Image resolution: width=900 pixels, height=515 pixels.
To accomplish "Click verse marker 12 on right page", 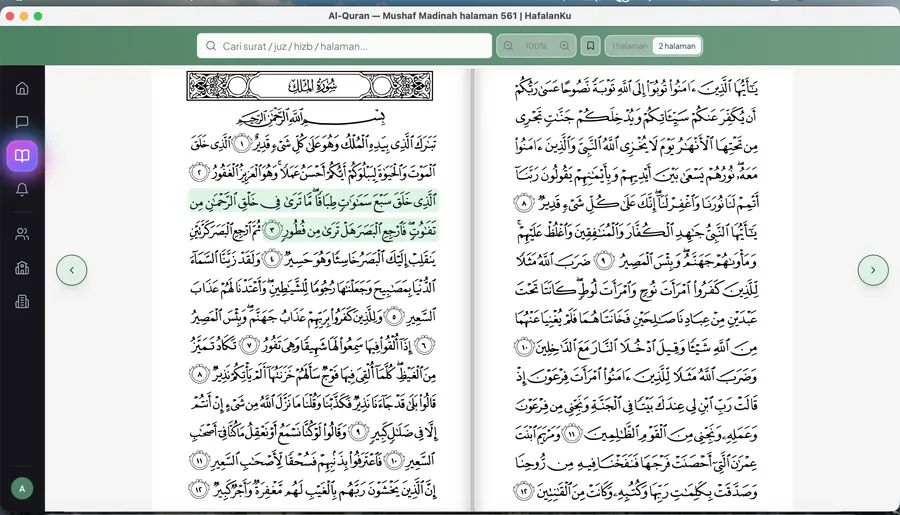I will (x=523, y=491).
